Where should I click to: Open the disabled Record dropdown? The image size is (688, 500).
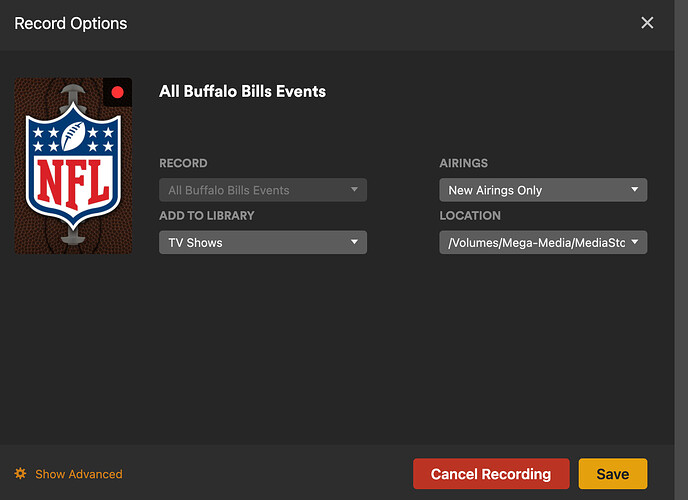tap(263, 190)
